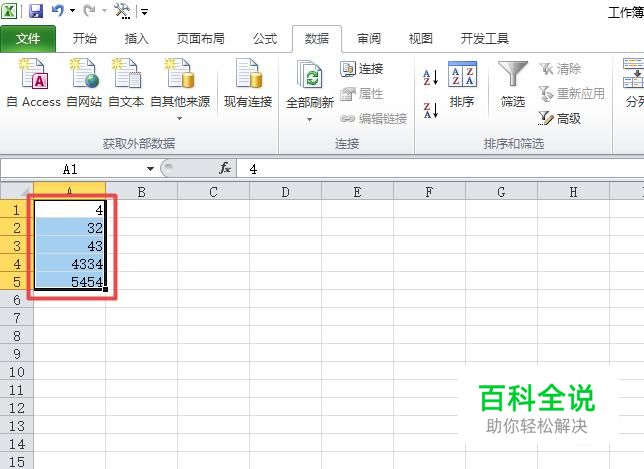Click cell containing 43
This screenshot has width=644, height=469.
click(69, 246)
